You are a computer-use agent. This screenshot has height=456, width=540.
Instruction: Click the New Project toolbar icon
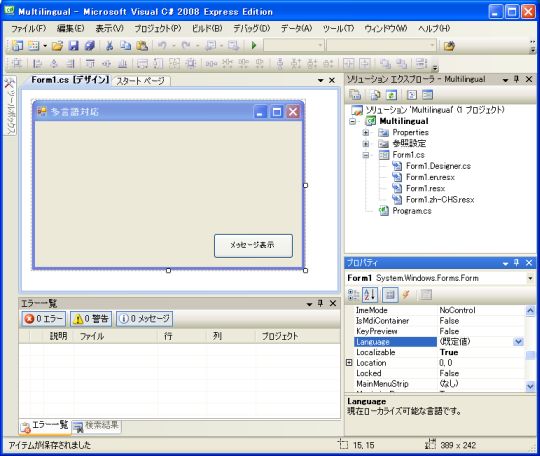pos(17,45)
